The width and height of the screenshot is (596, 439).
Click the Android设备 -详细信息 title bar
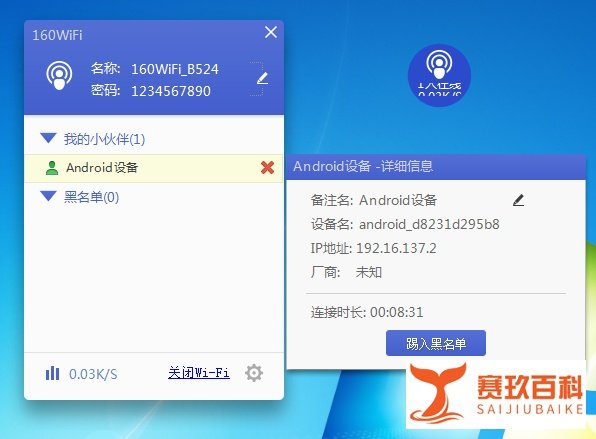pyautogui.click(x=436, y=166)
